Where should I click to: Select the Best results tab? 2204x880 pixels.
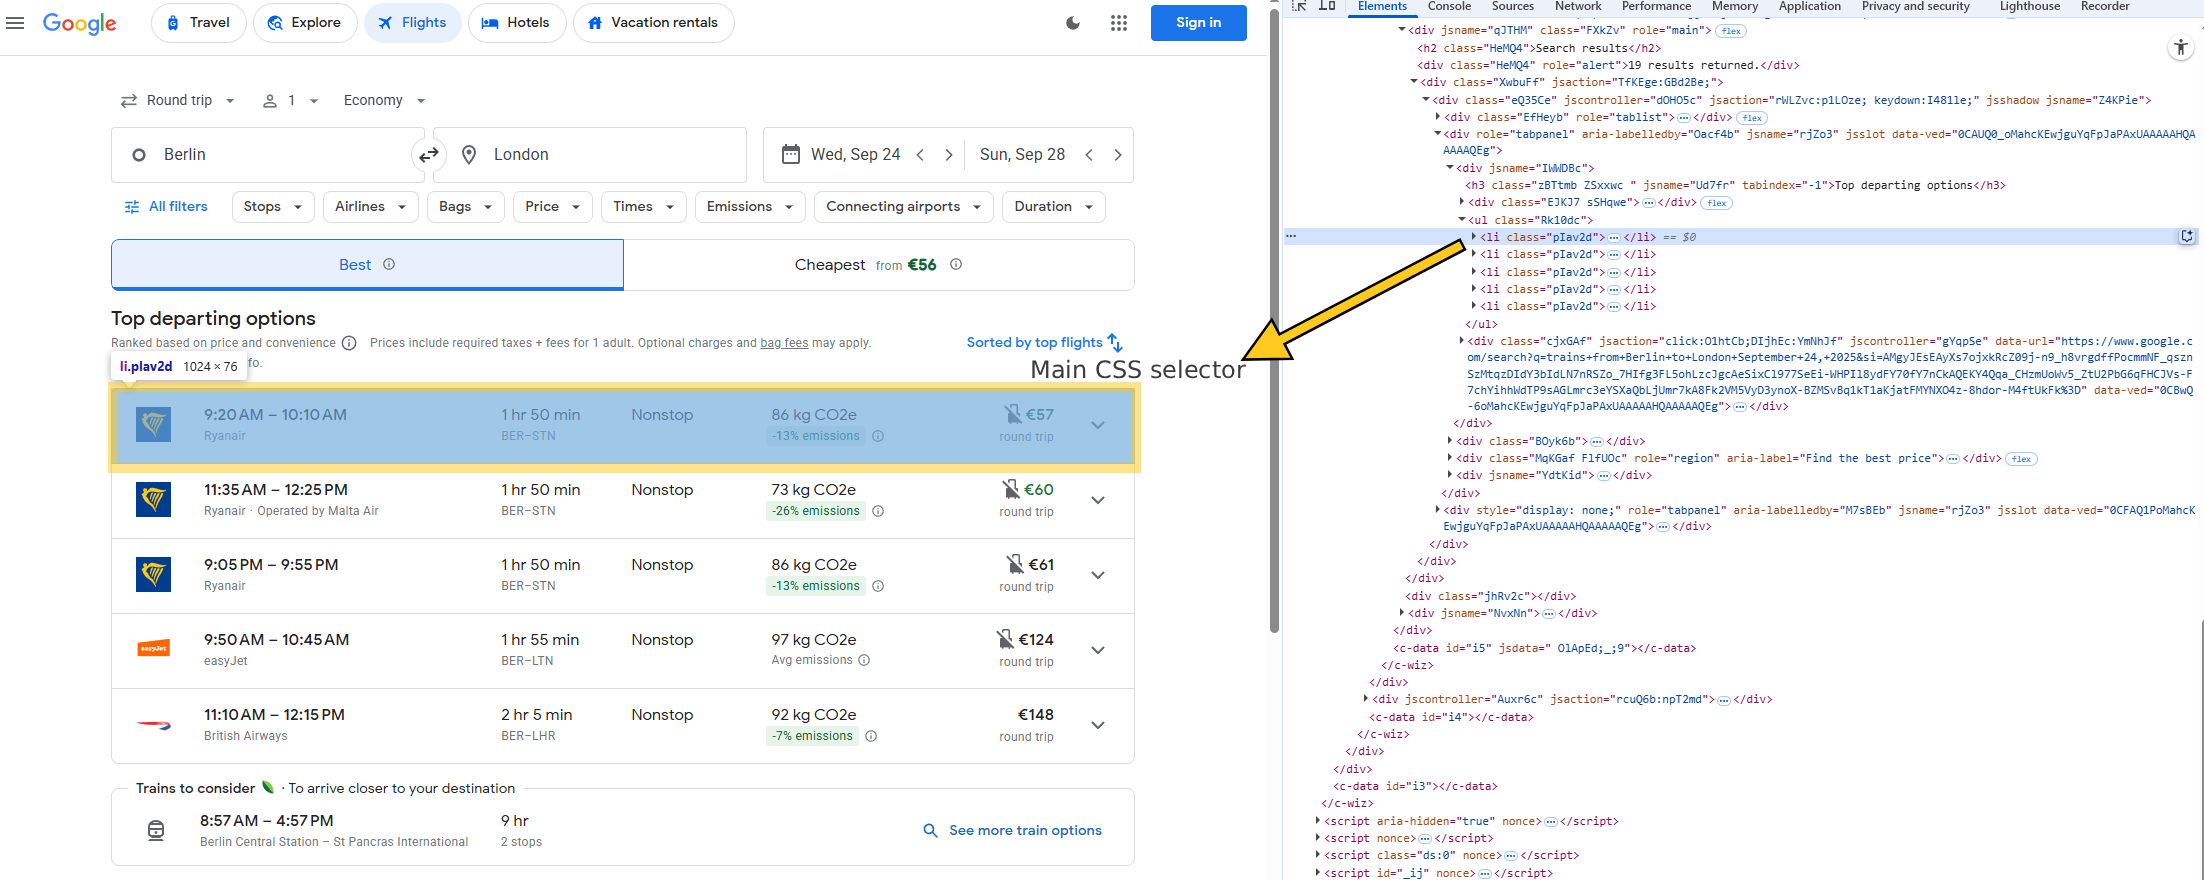(x=367, y=265)
